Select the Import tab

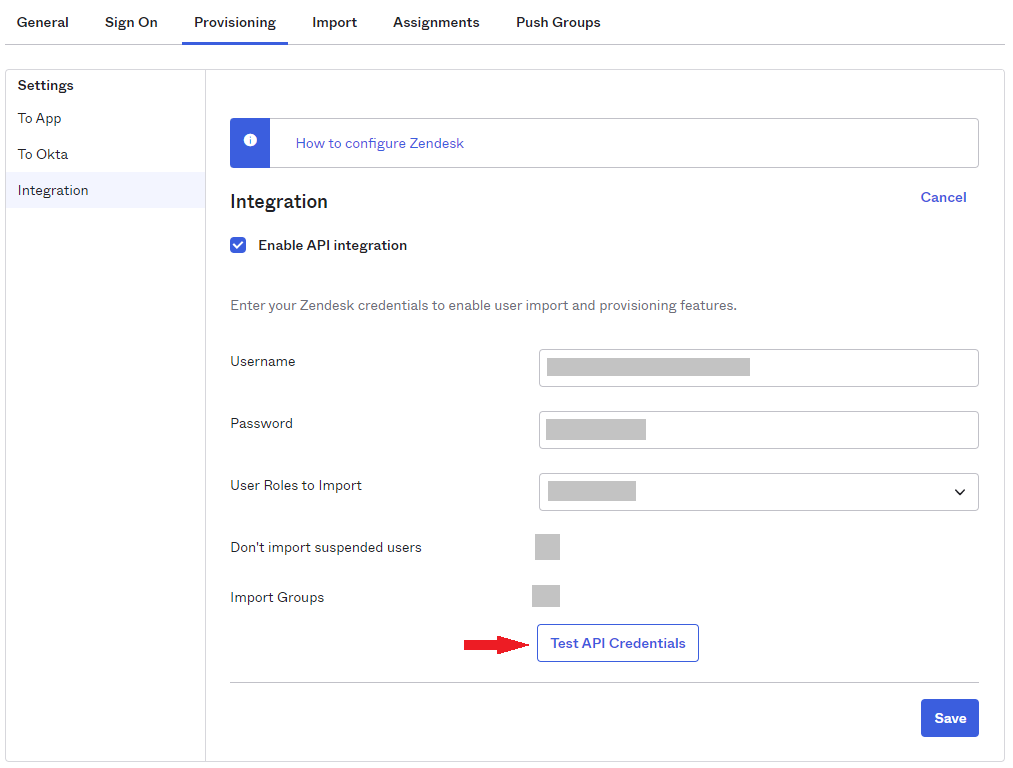coord(334,22)
